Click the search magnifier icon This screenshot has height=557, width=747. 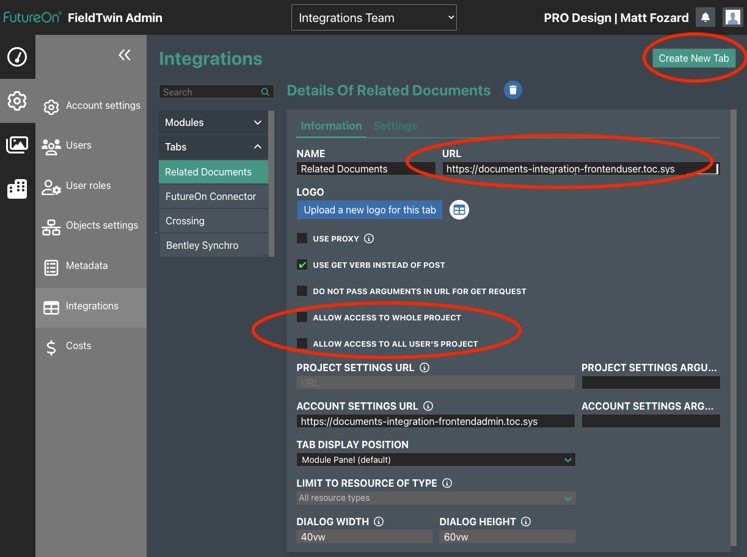click(265, 92)
